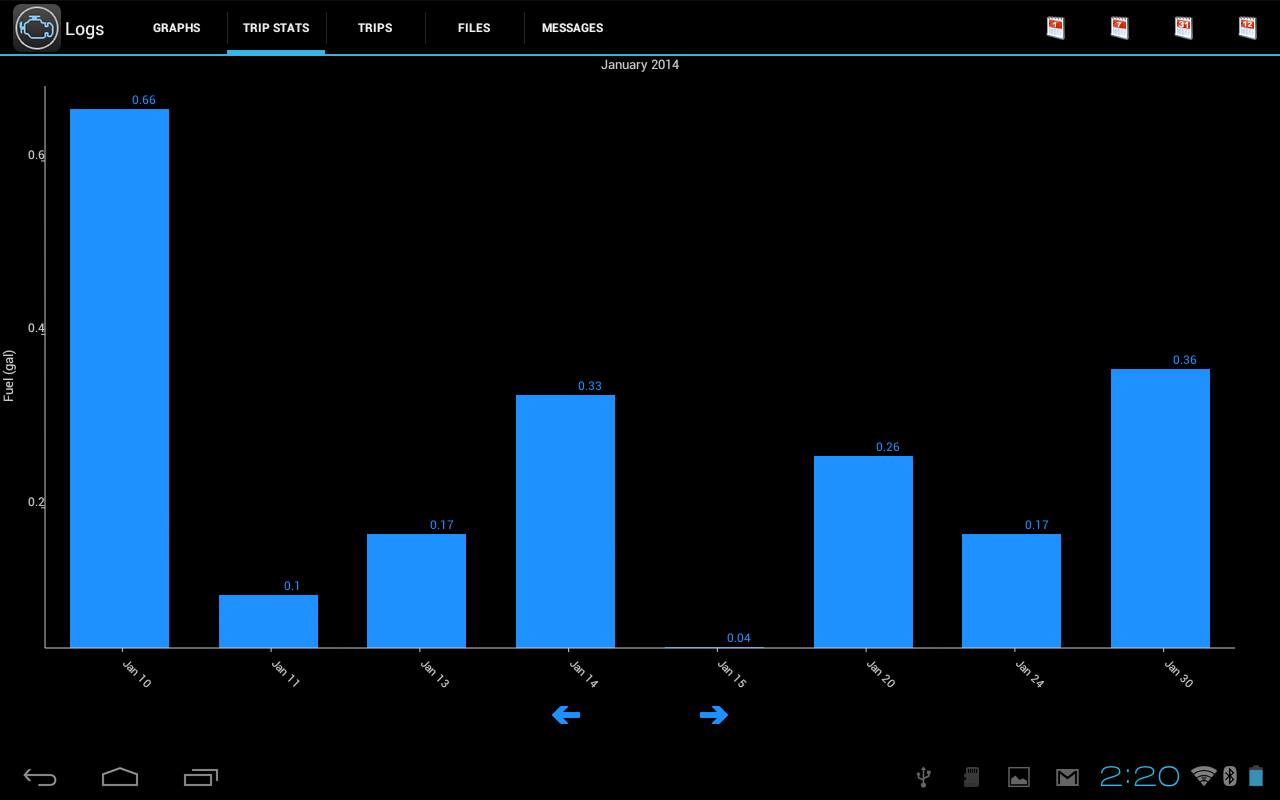The width and height of the screenshot is (1280, 800).
Task: Tap the engine Logs app icon
Action: tap(37, 28)
